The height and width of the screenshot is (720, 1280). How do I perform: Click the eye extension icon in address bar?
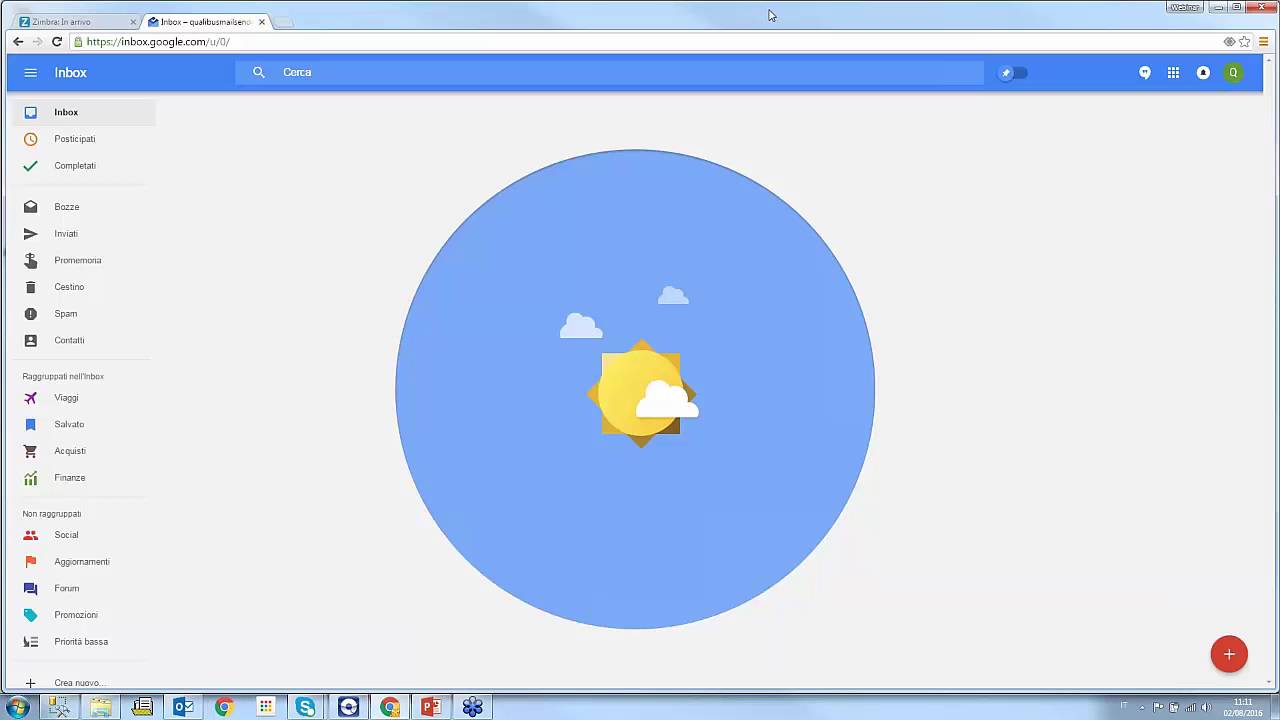[x=1229, y=42]
